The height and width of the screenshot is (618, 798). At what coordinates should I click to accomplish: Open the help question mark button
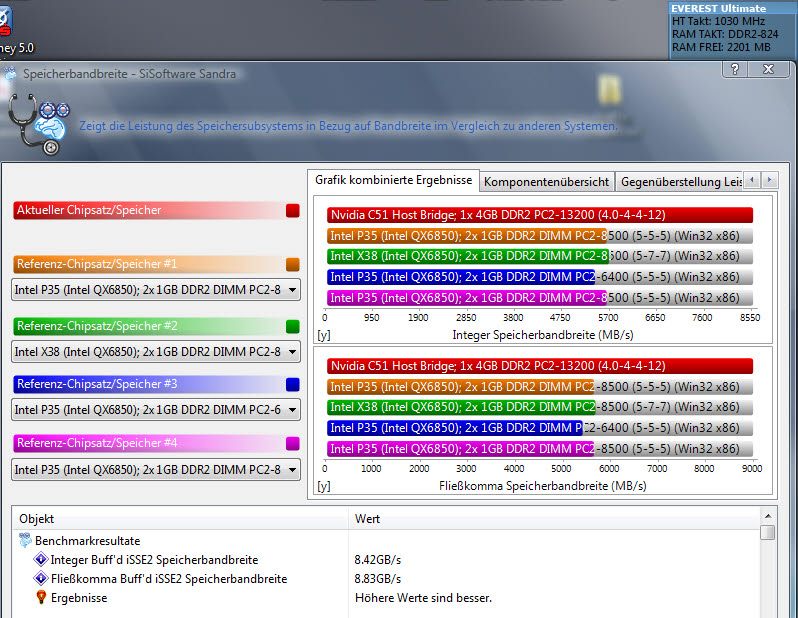click(735, 69)
